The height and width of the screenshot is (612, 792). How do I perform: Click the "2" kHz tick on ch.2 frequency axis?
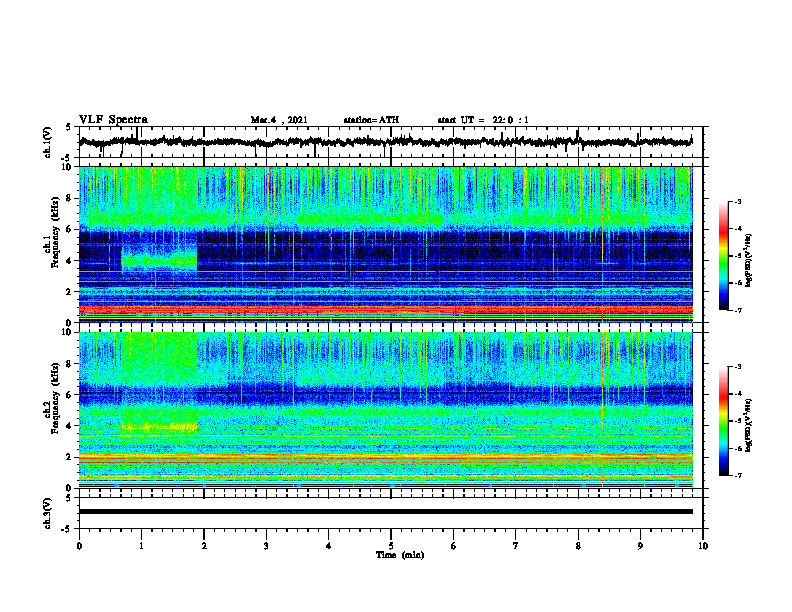tap(70, 456)
